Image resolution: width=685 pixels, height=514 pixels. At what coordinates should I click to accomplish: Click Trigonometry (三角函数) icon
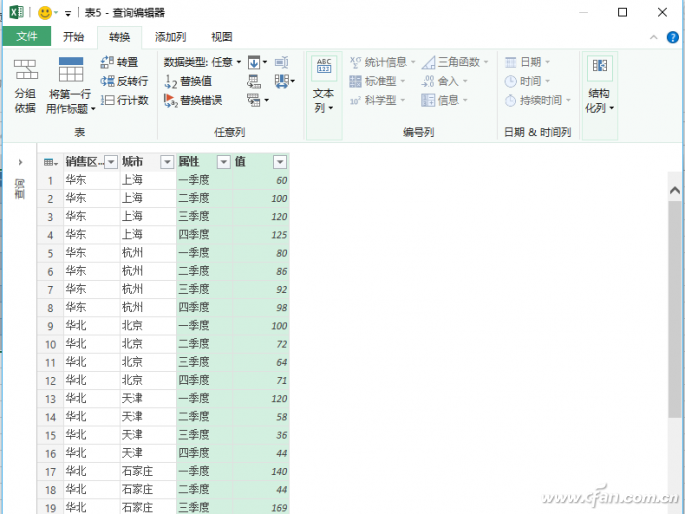pos(429,62)
